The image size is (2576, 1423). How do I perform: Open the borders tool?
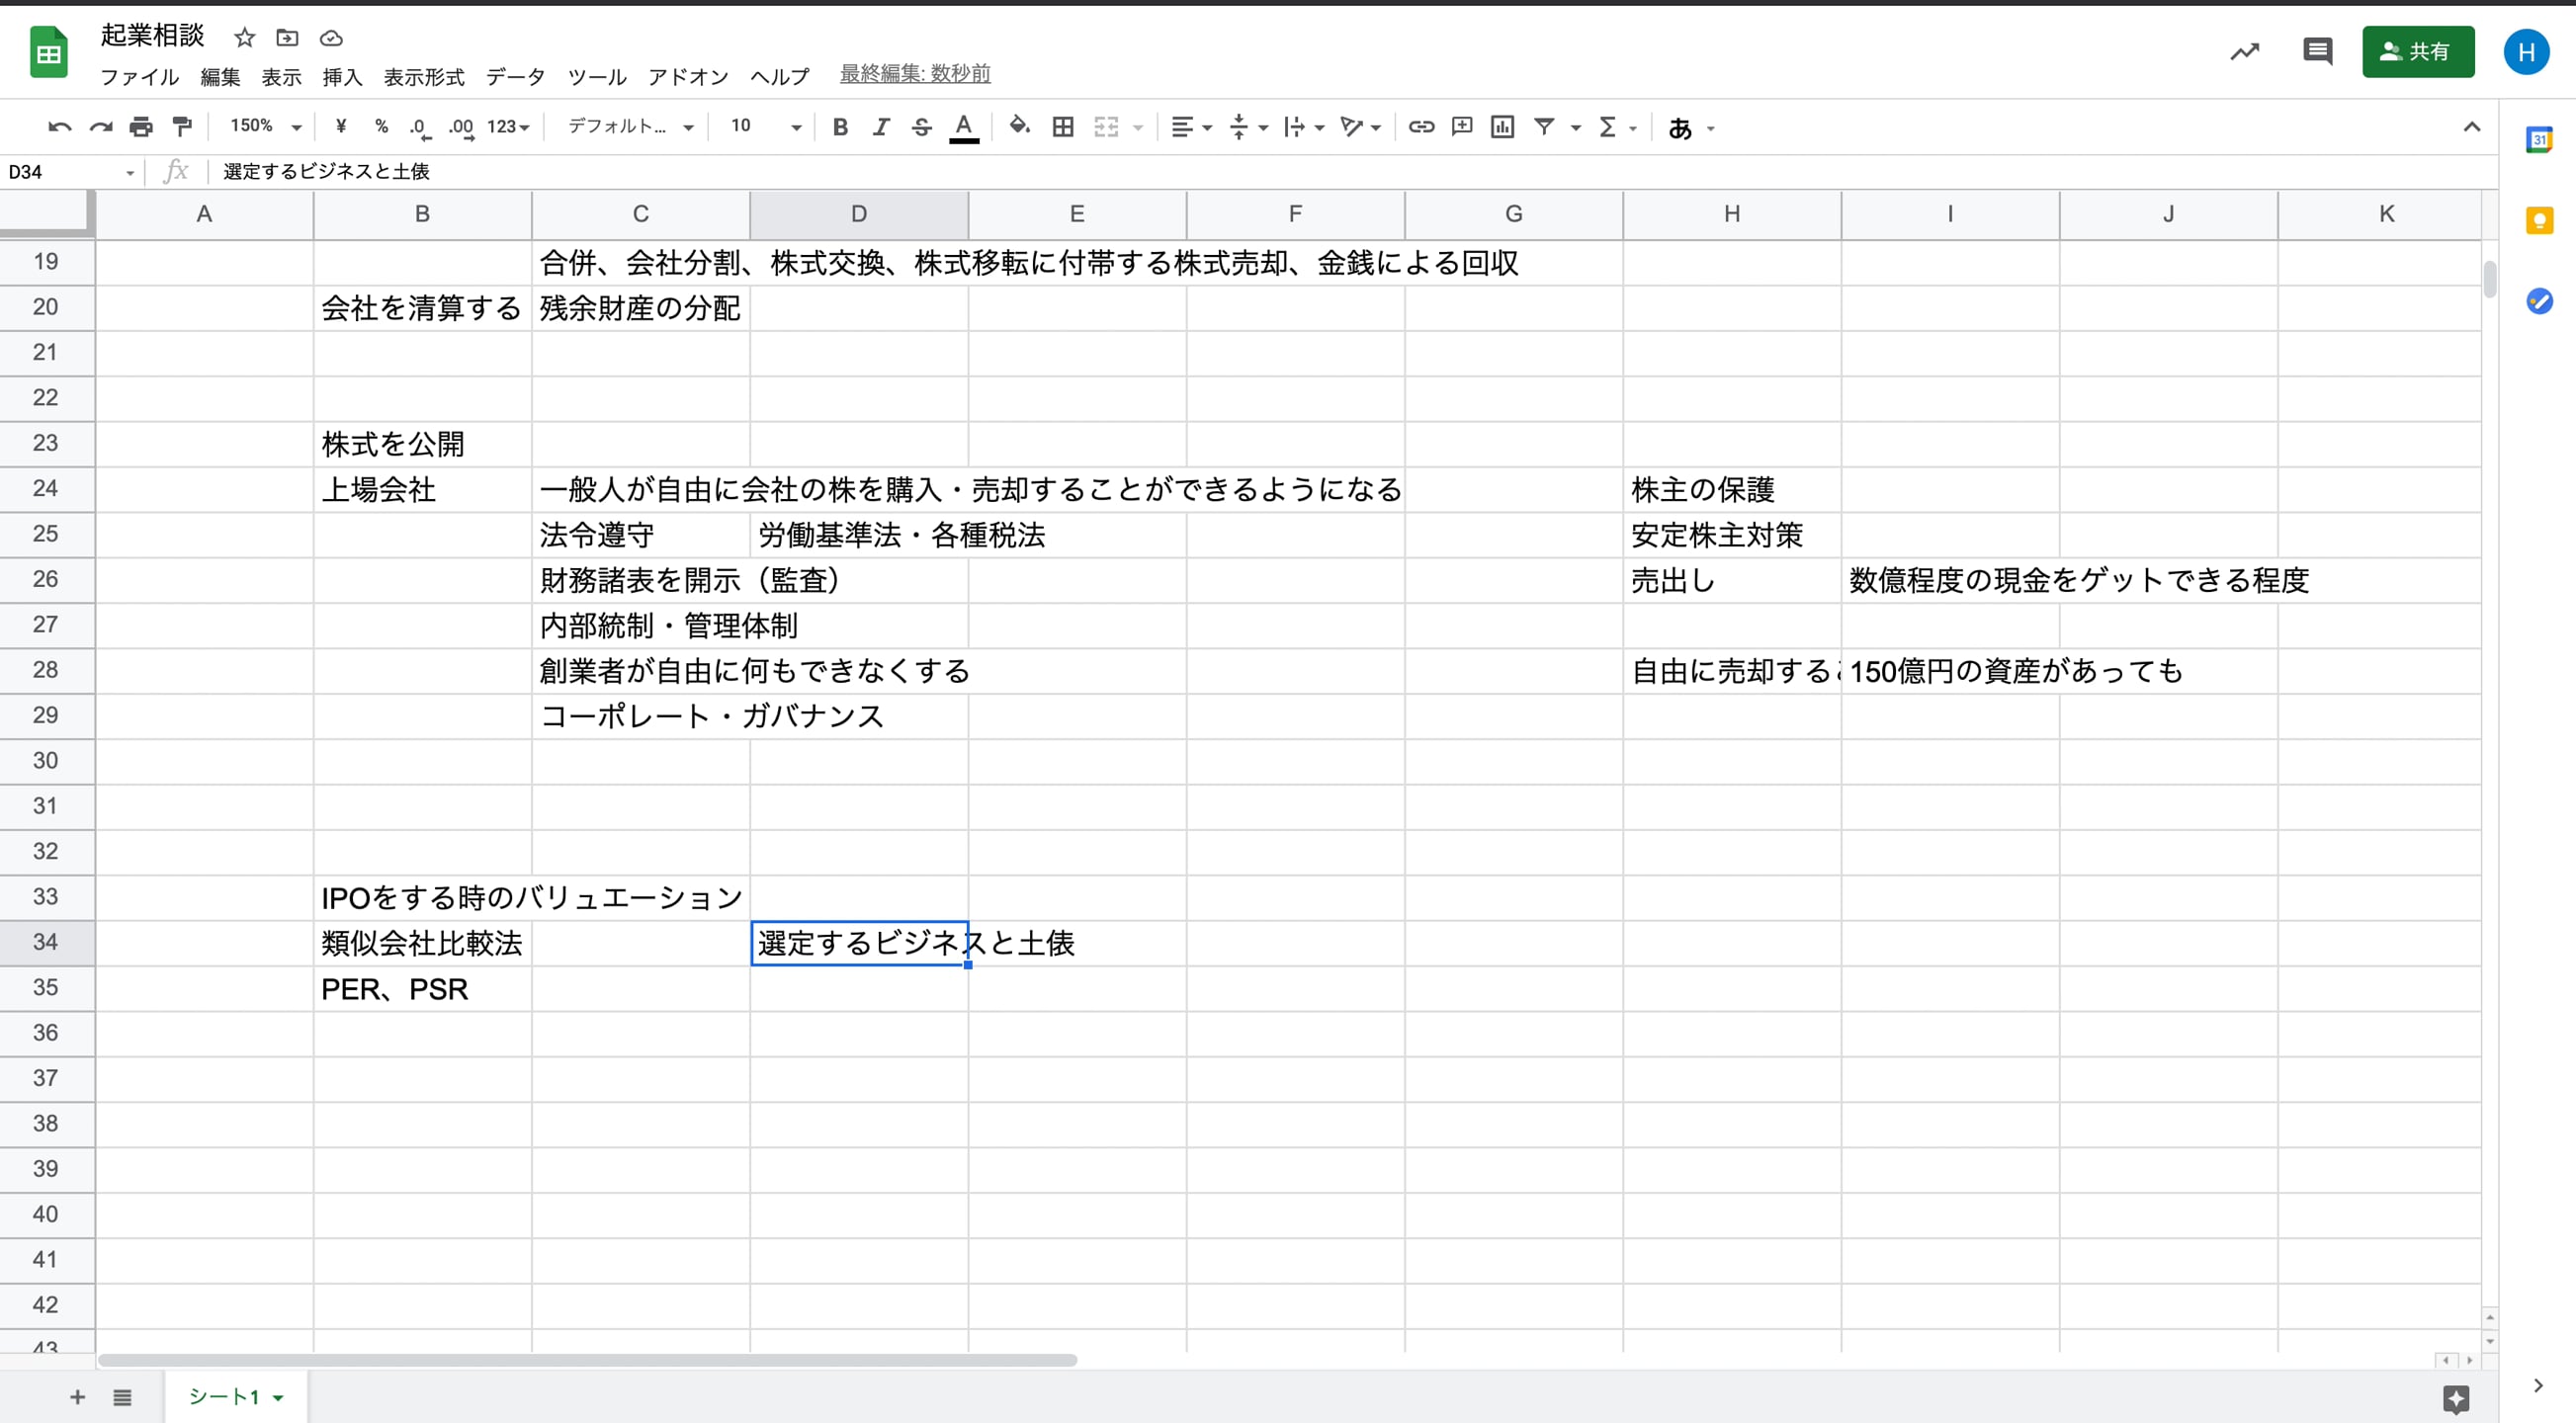(1063, 127)
